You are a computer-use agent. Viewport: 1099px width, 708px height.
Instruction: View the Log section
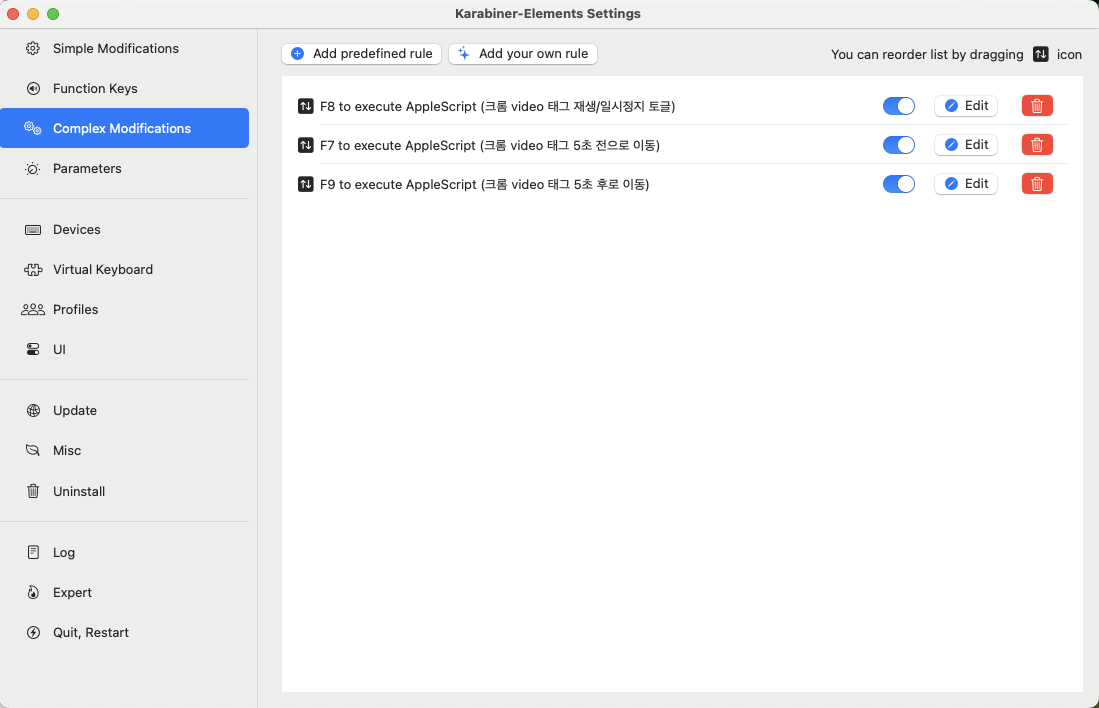[125, 552]
